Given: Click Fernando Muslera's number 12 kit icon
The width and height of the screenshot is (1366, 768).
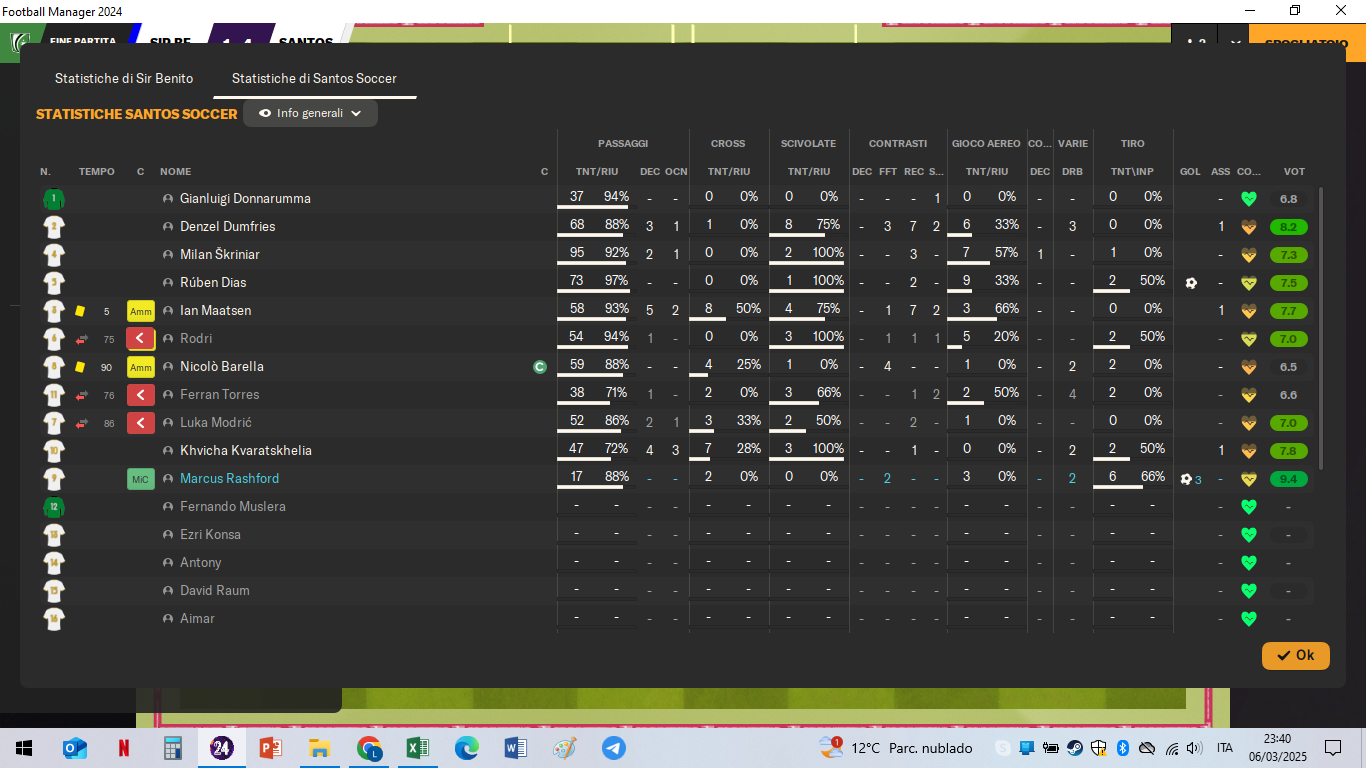Looking at the screenshot, I should pyautogui.click(x=53, y=507).
